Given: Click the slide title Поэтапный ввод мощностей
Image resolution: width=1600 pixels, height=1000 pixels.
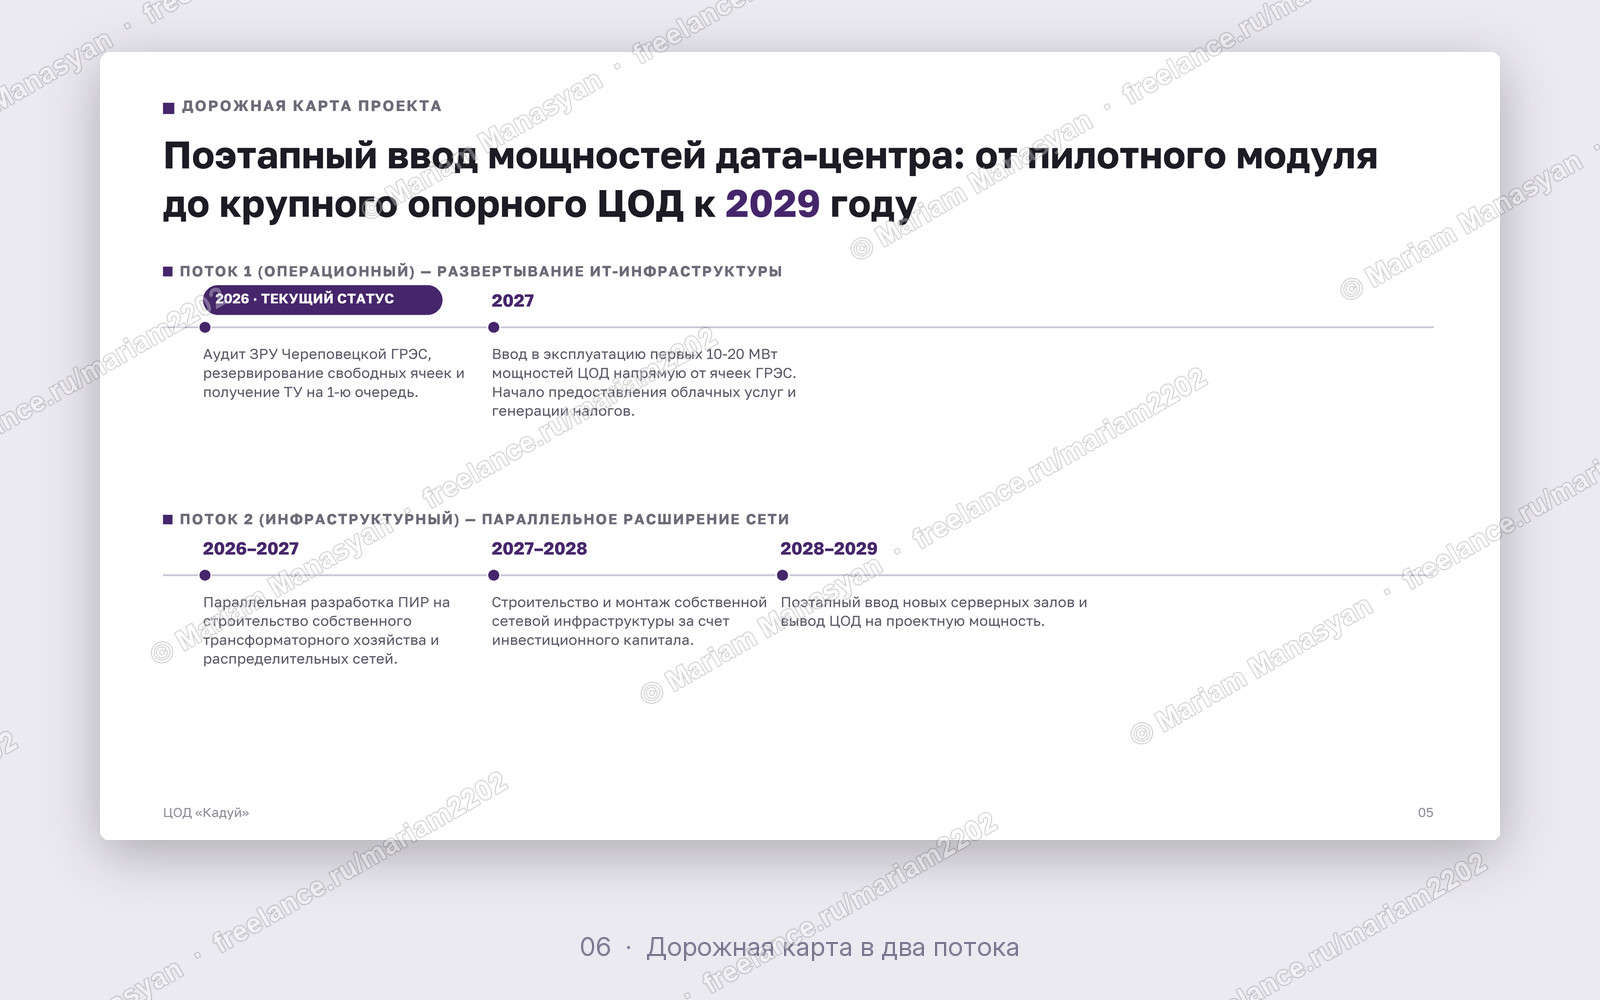Looking at the screenshot, I should pos(770,180).
